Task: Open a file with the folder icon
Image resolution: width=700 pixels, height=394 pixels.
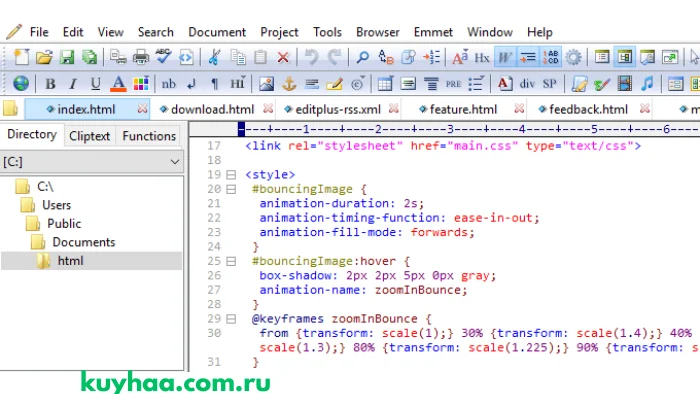Action: (x=44, y=57)
